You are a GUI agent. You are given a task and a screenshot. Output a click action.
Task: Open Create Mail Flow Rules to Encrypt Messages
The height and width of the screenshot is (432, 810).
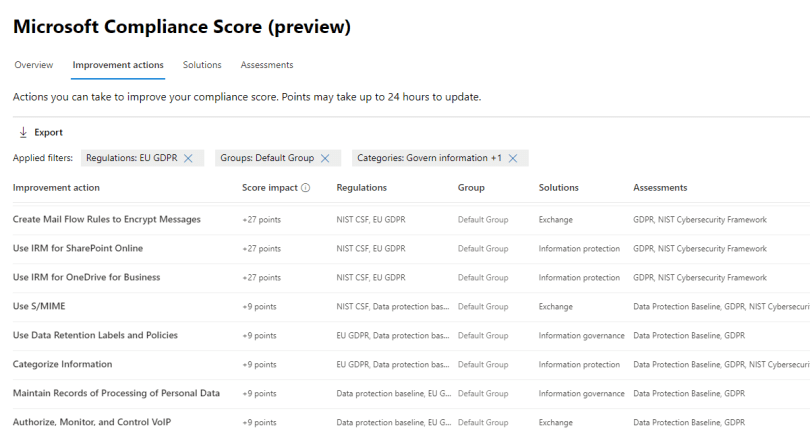(106, 219)
